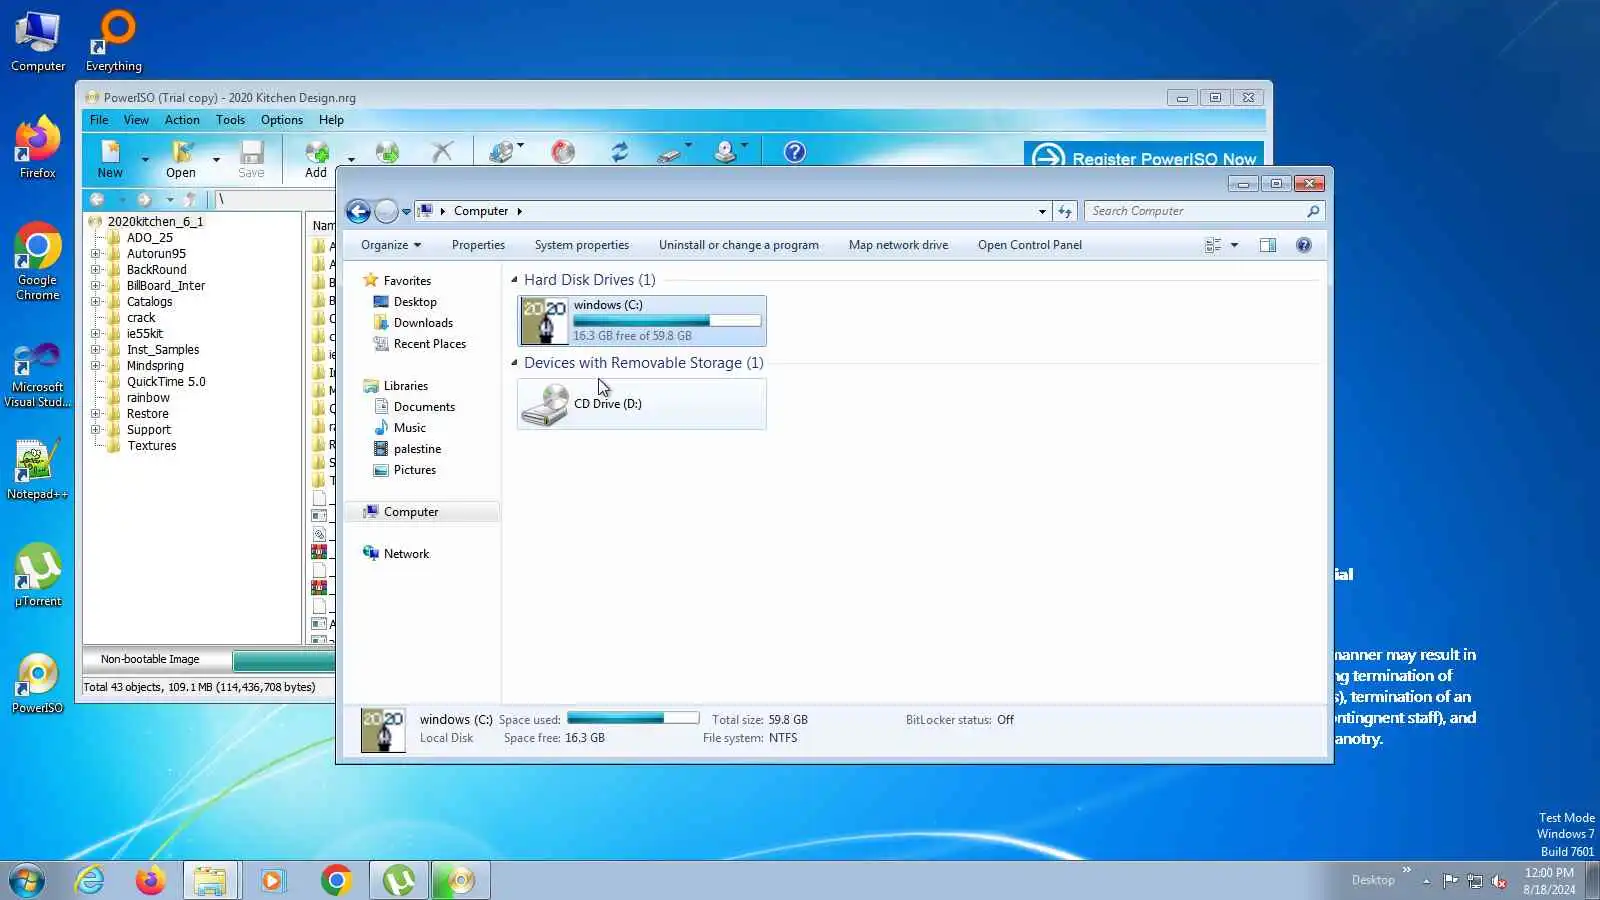Toggle the Explorer preview pane icon

coord(1268,245)
